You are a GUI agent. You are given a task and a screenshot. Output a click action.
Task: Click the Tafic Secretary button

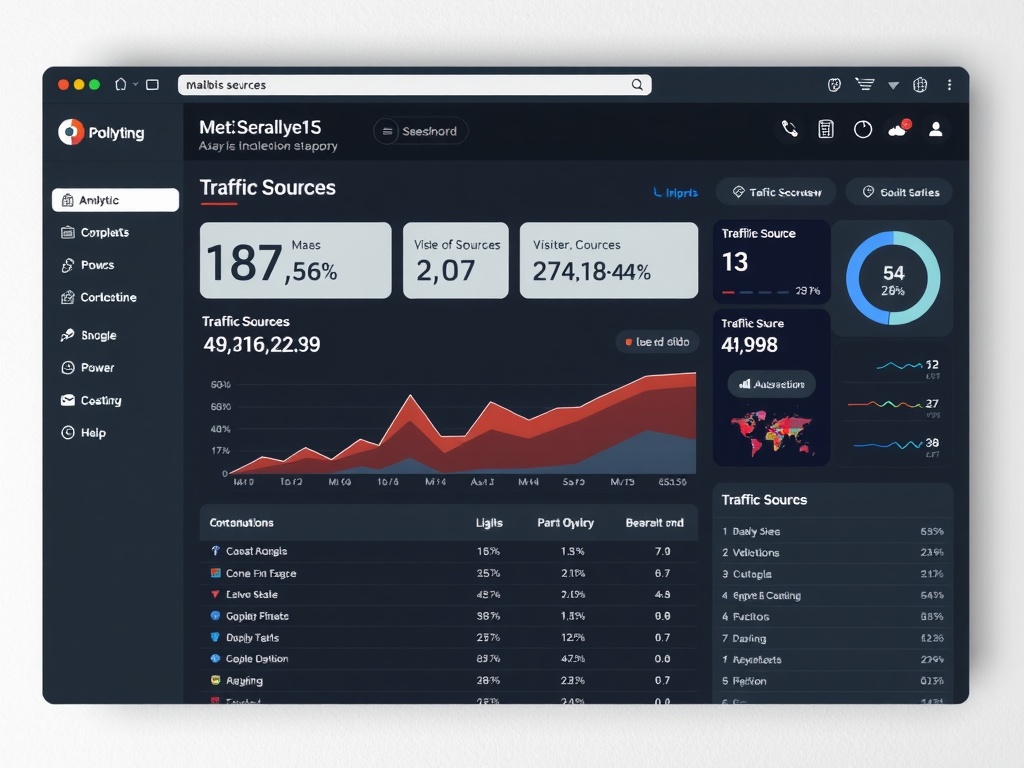click(x=777, y=192)
